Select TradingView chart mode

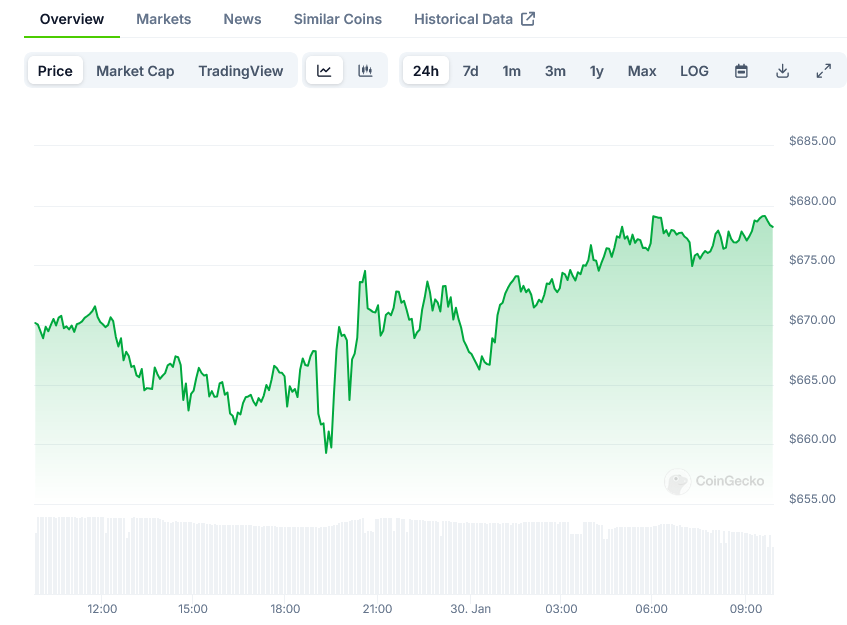point(240,71)
